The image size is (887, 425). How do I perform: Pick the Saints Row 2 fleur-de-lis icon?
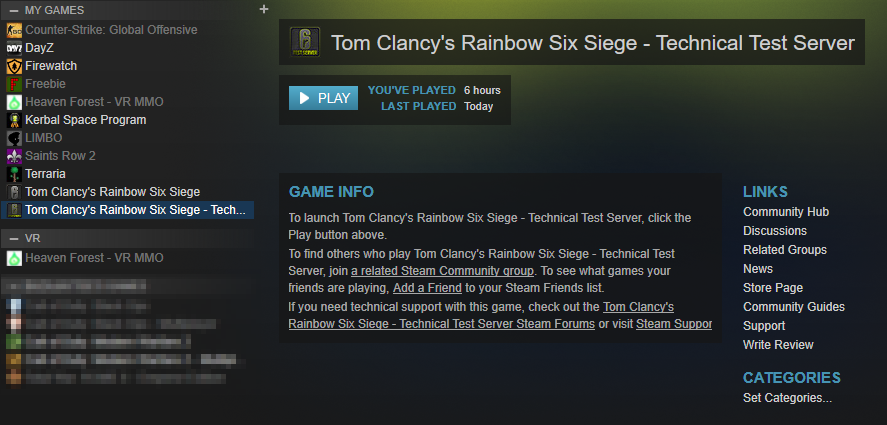(14, 156)
